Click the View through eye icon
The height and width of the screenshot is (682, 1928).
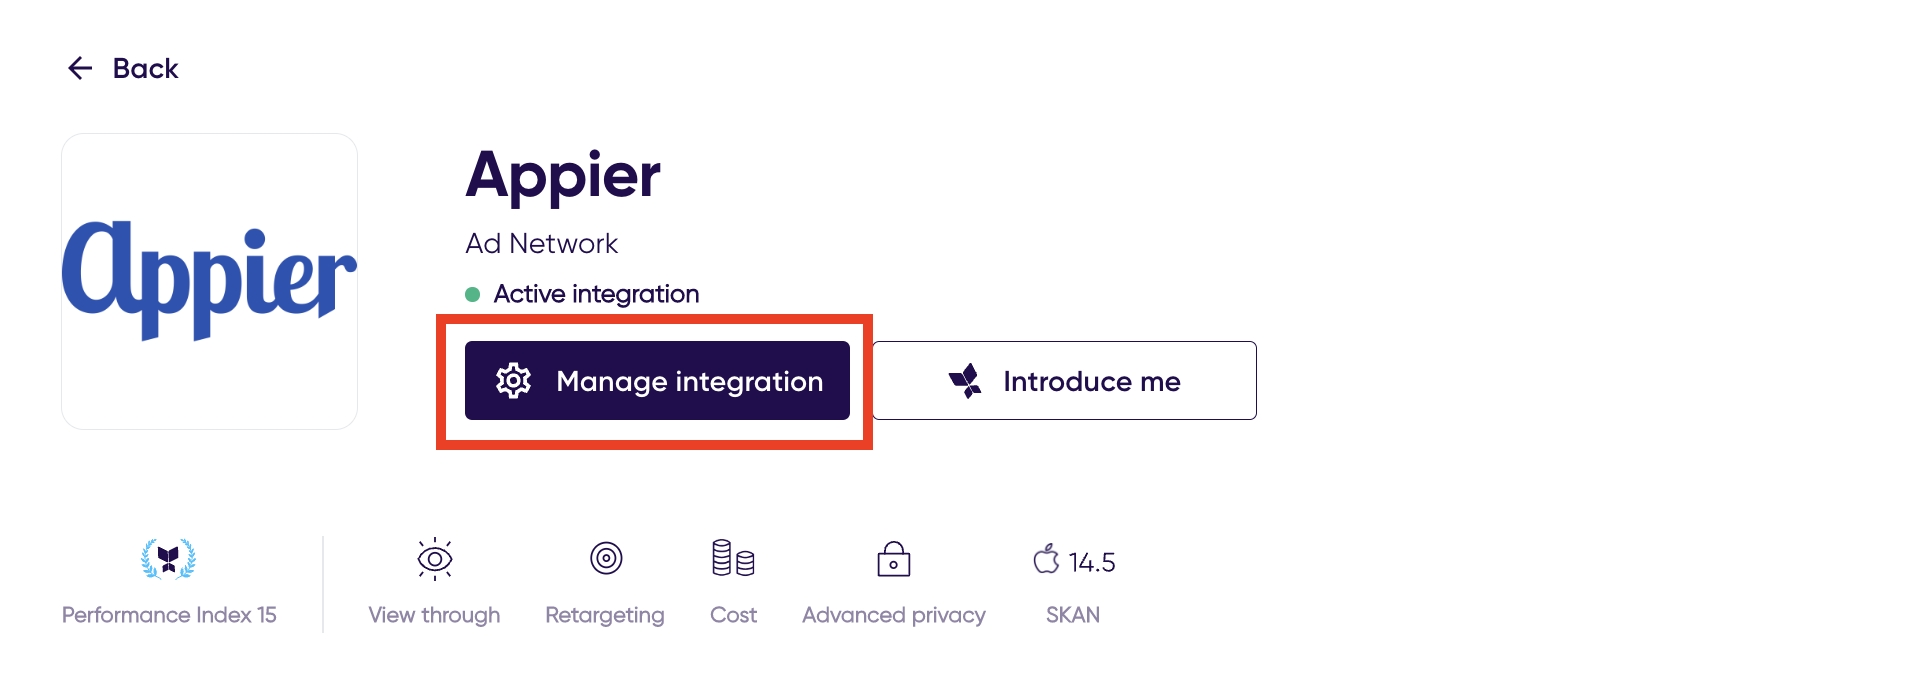pos(435,559)
